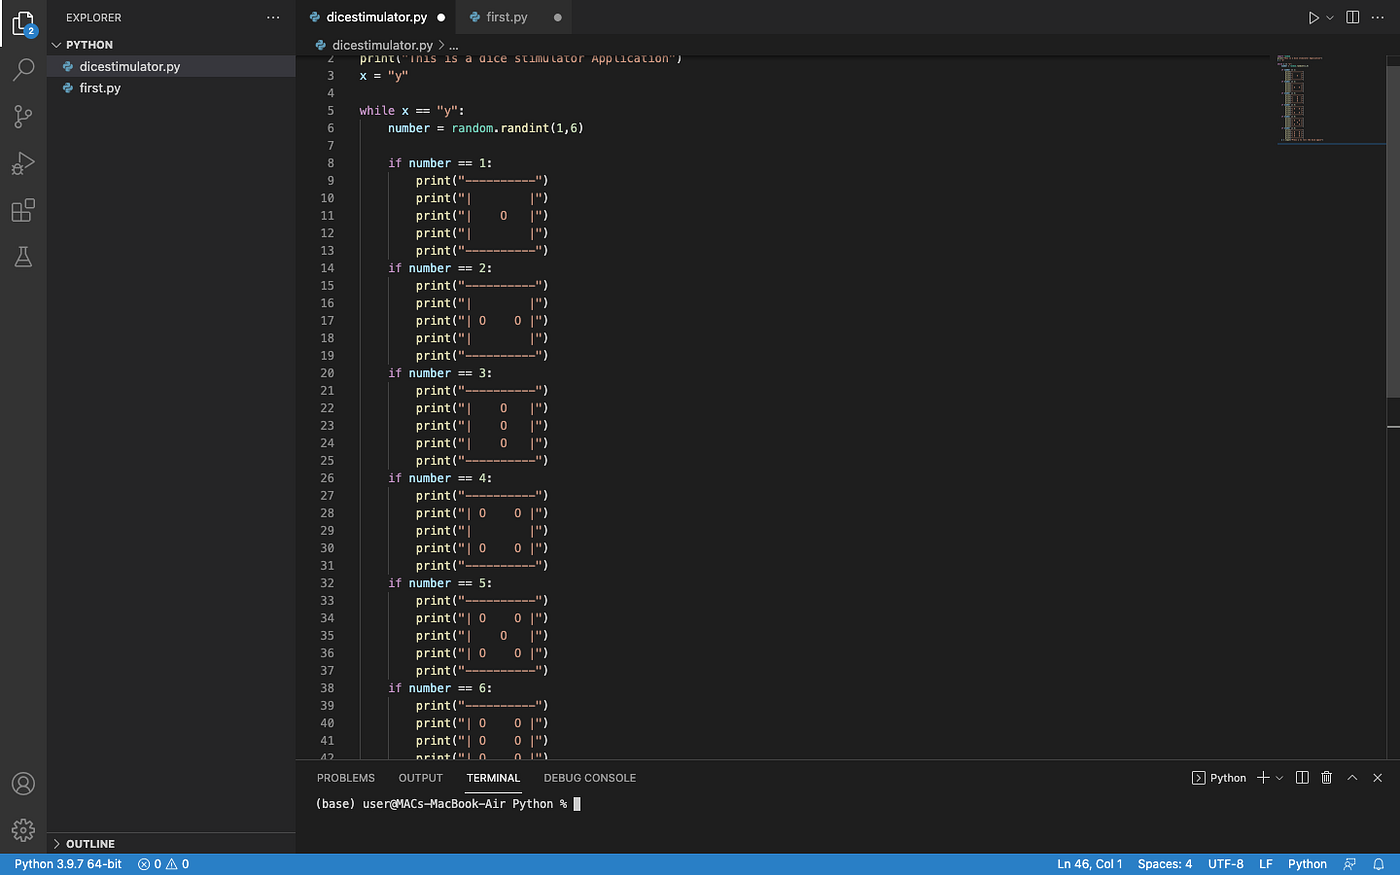This screenshot has height=875, width=1400.
Task: Kill the terminal with the trash icon
Action: (x=1326, y=777)
